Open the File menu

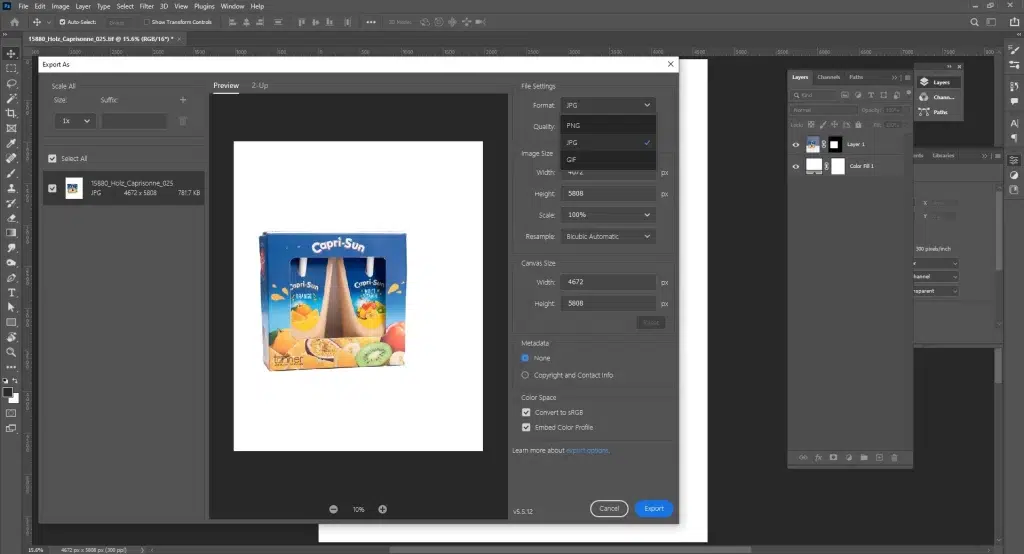point(24,7)
